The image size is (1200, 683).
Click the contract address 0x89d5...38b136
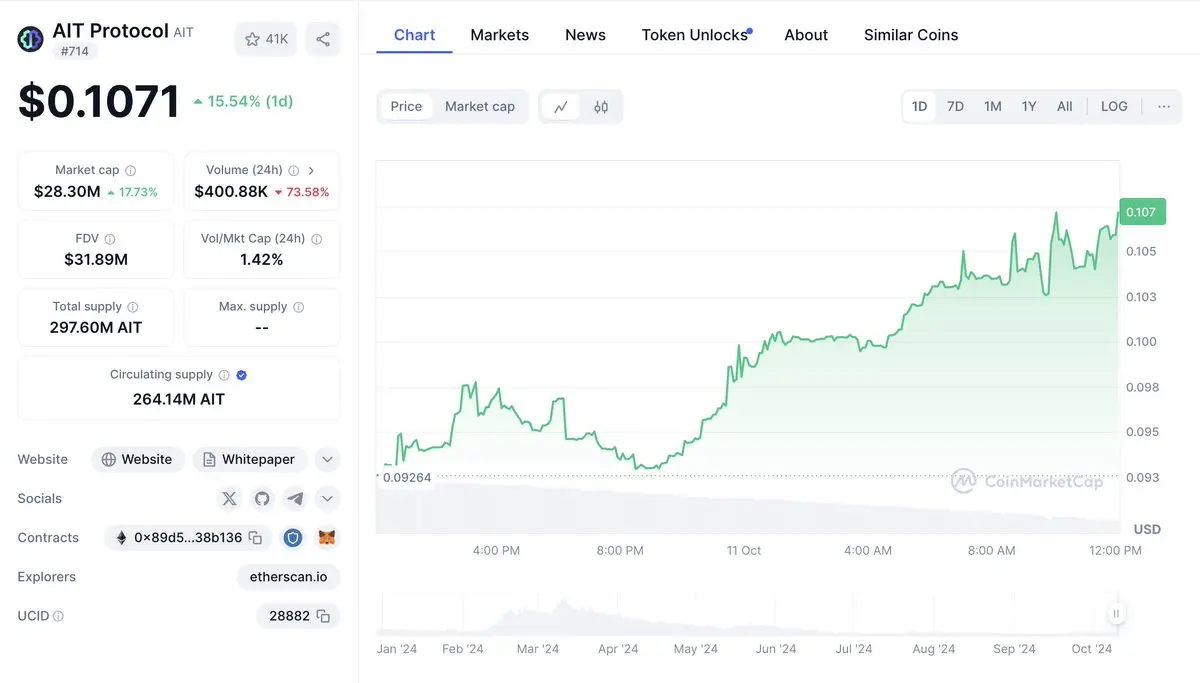click(188, 538)
